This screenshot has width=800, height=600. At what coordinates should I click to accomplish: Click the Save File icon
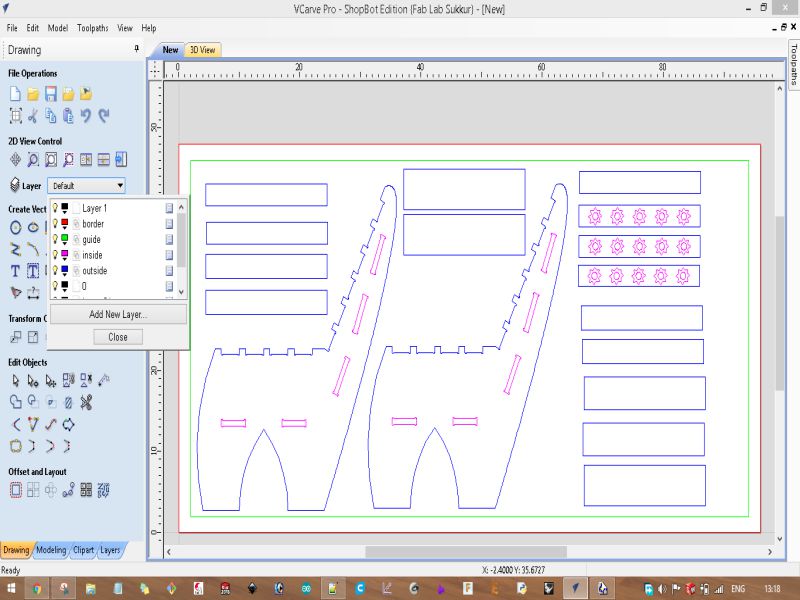pos(50,93)
